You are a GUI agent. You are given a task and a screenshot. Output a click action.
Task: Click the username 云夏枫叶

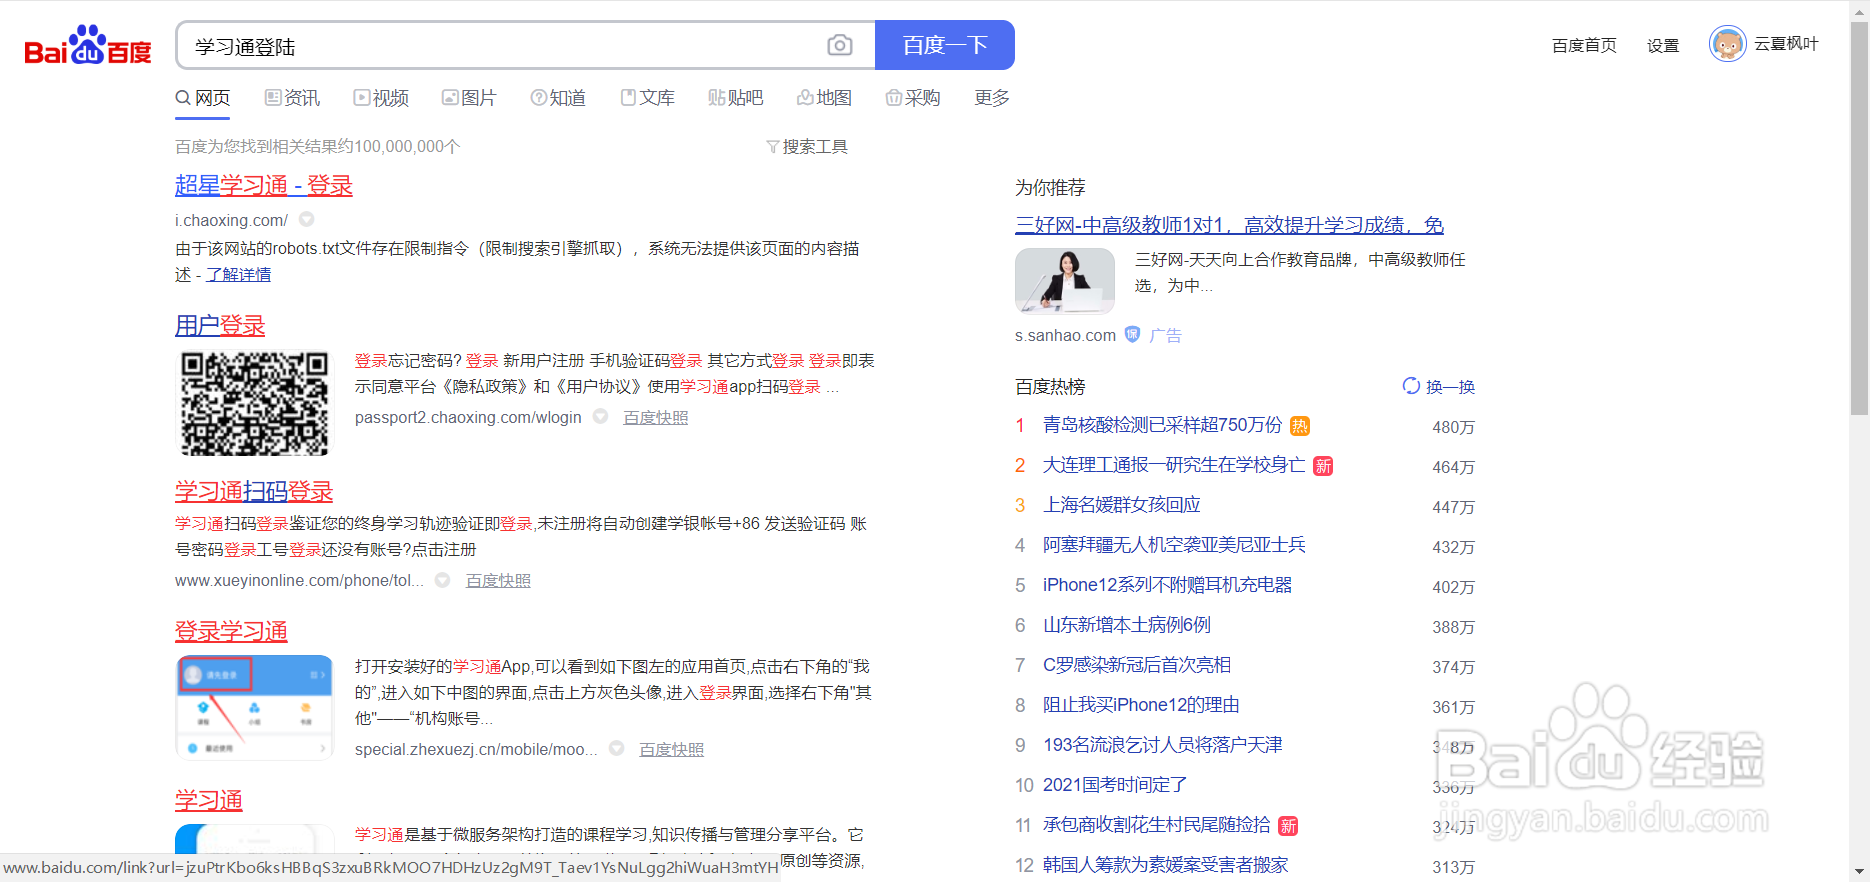click(x=1786, y=44)
